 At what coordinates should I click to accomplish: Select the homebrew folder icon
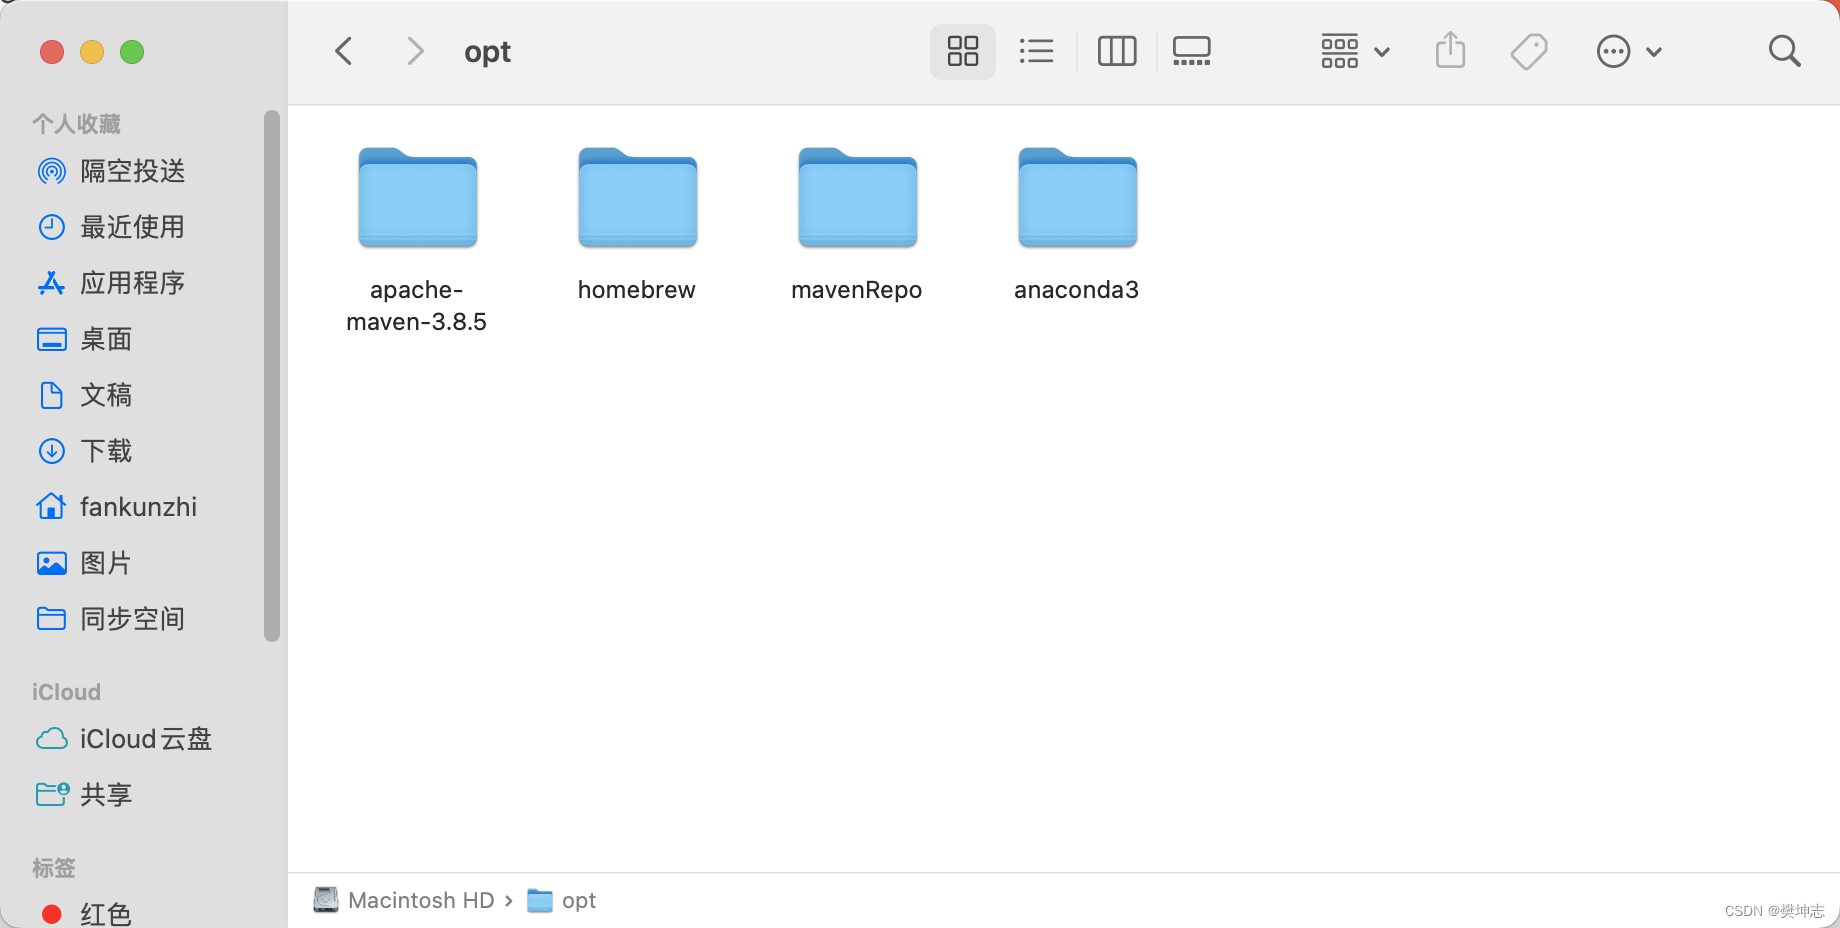pyautogui.click(x=638, y=198)
